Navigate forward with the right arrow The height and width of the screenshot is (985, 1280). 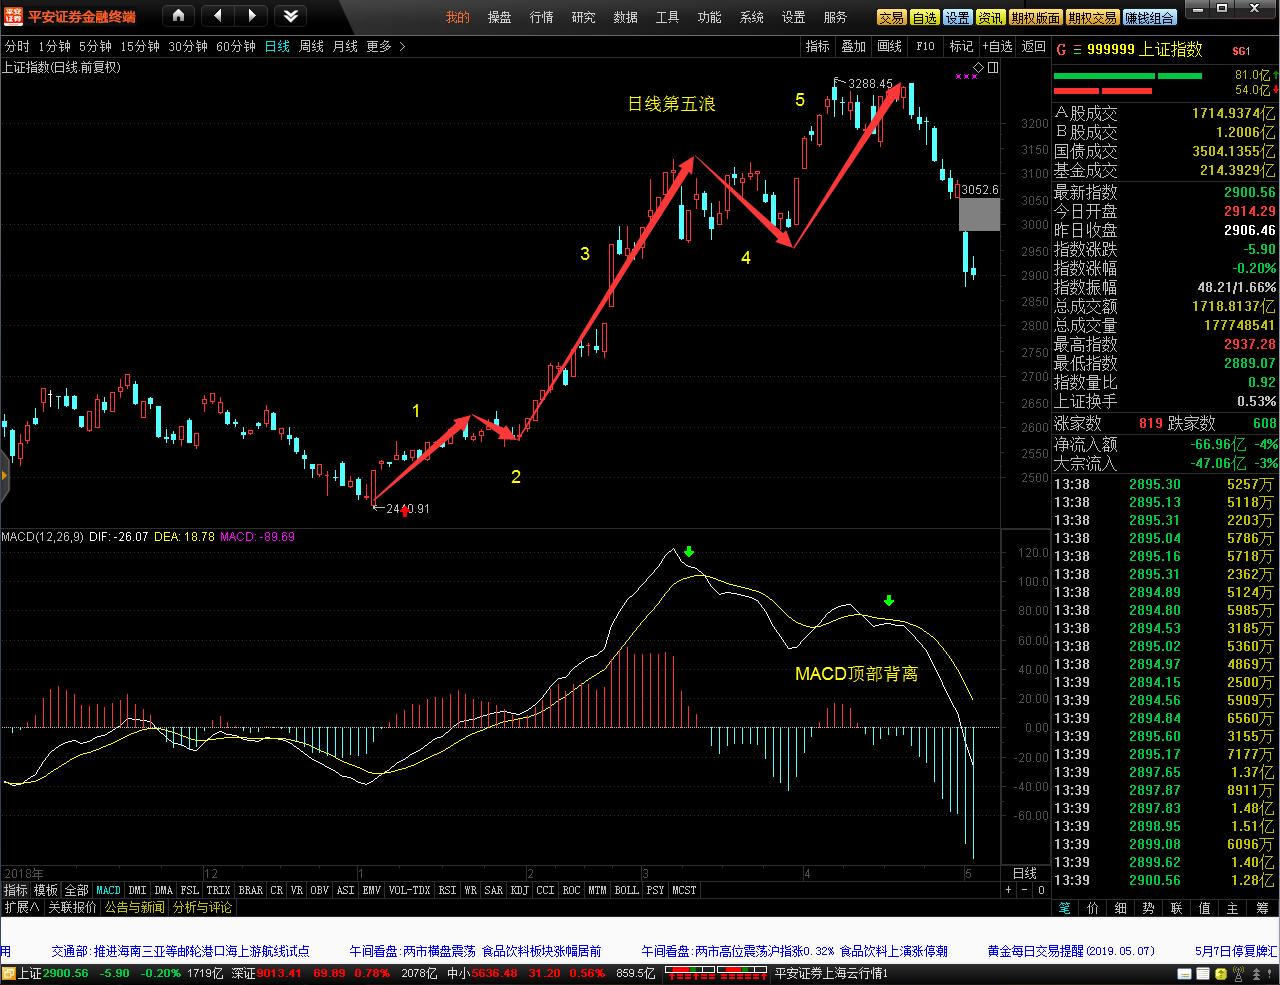click(251, 16)
